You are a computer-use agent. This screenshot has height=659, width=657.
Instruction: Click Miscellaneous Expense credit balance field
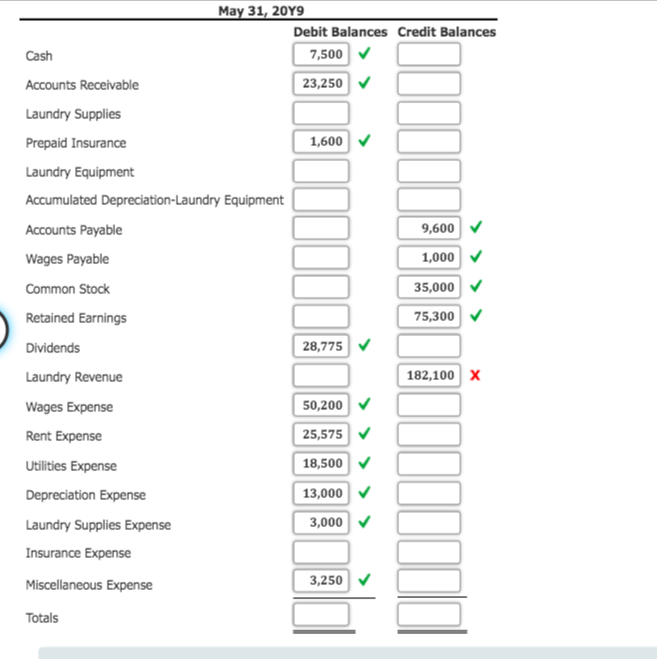click(x=429, y=580)
